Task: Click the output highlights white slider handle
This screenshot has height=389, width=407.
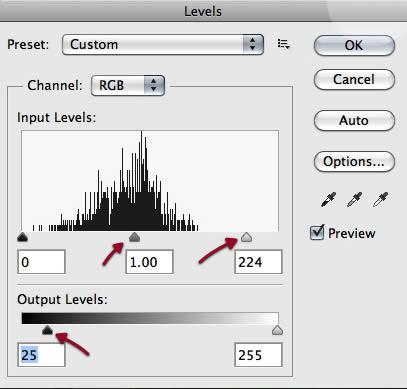Action: 277,330
